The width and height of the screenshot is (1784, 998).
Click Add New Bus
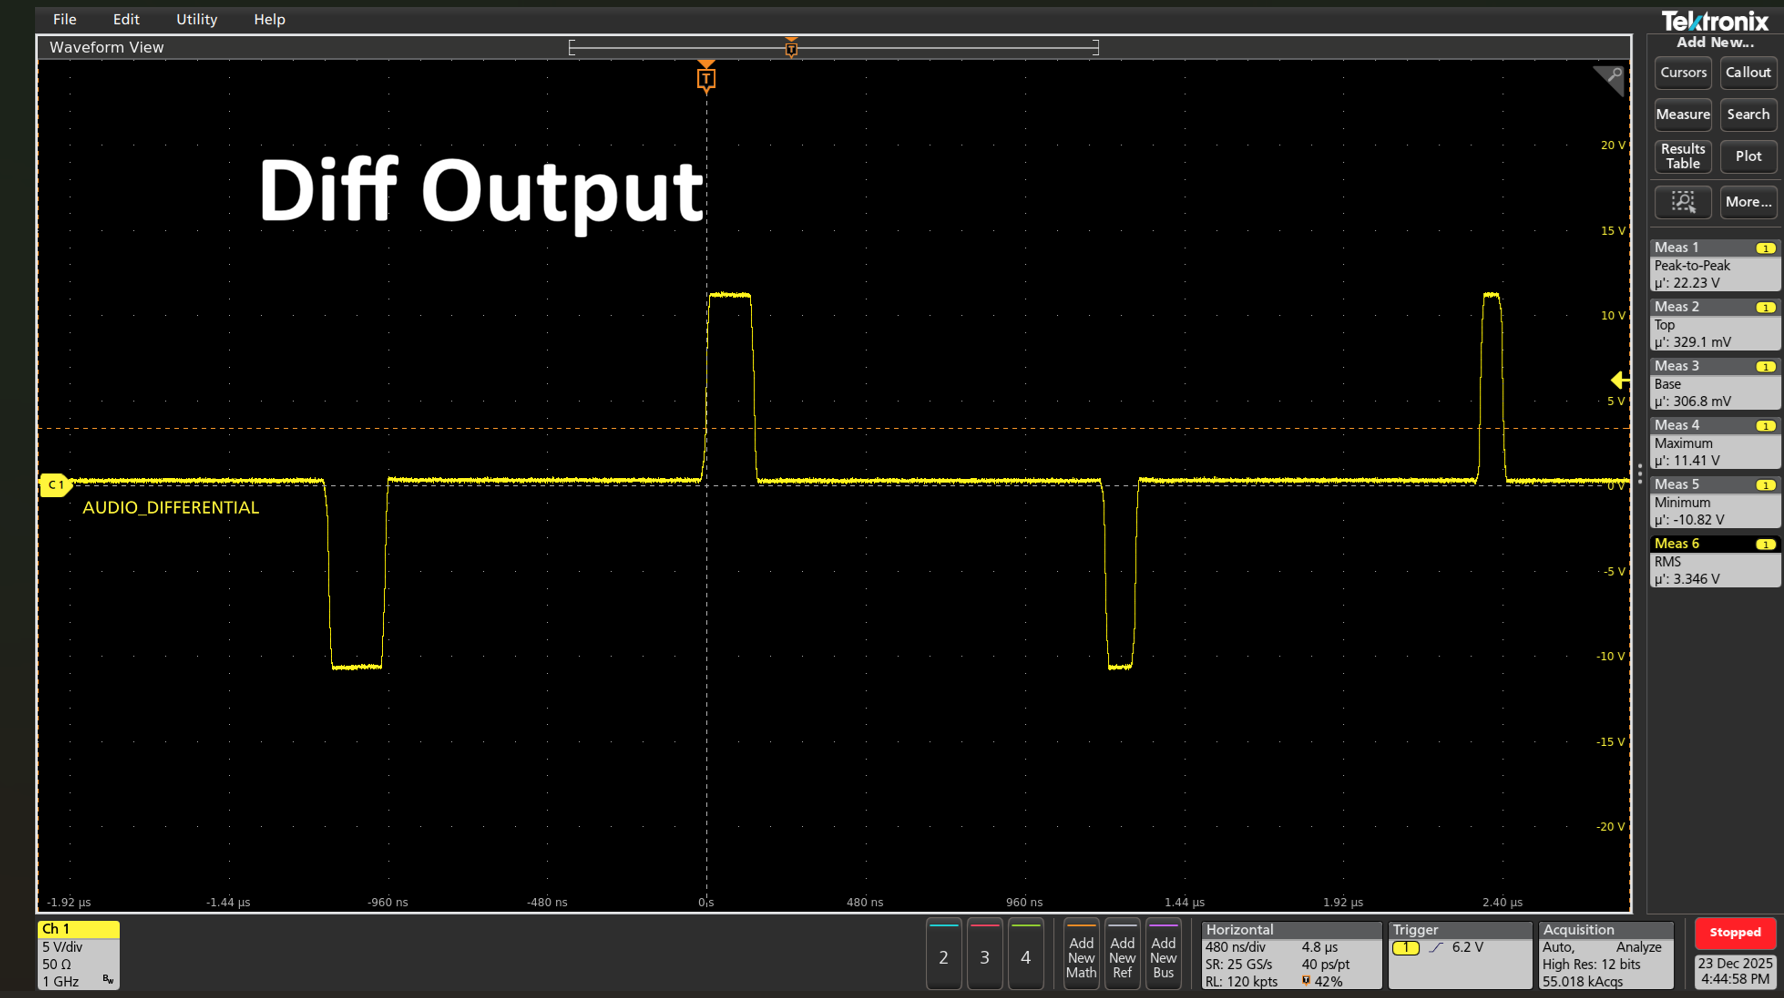[x=1163, y=955]
